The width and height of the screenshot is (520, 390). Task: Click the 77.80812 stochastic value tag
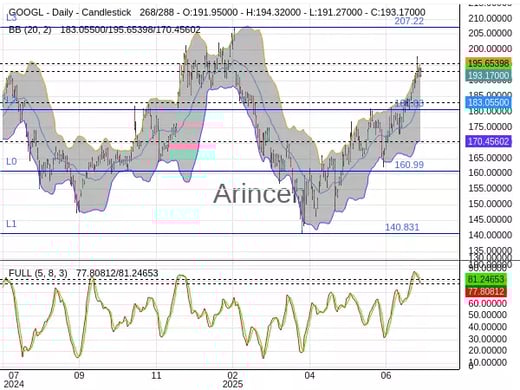486,292
